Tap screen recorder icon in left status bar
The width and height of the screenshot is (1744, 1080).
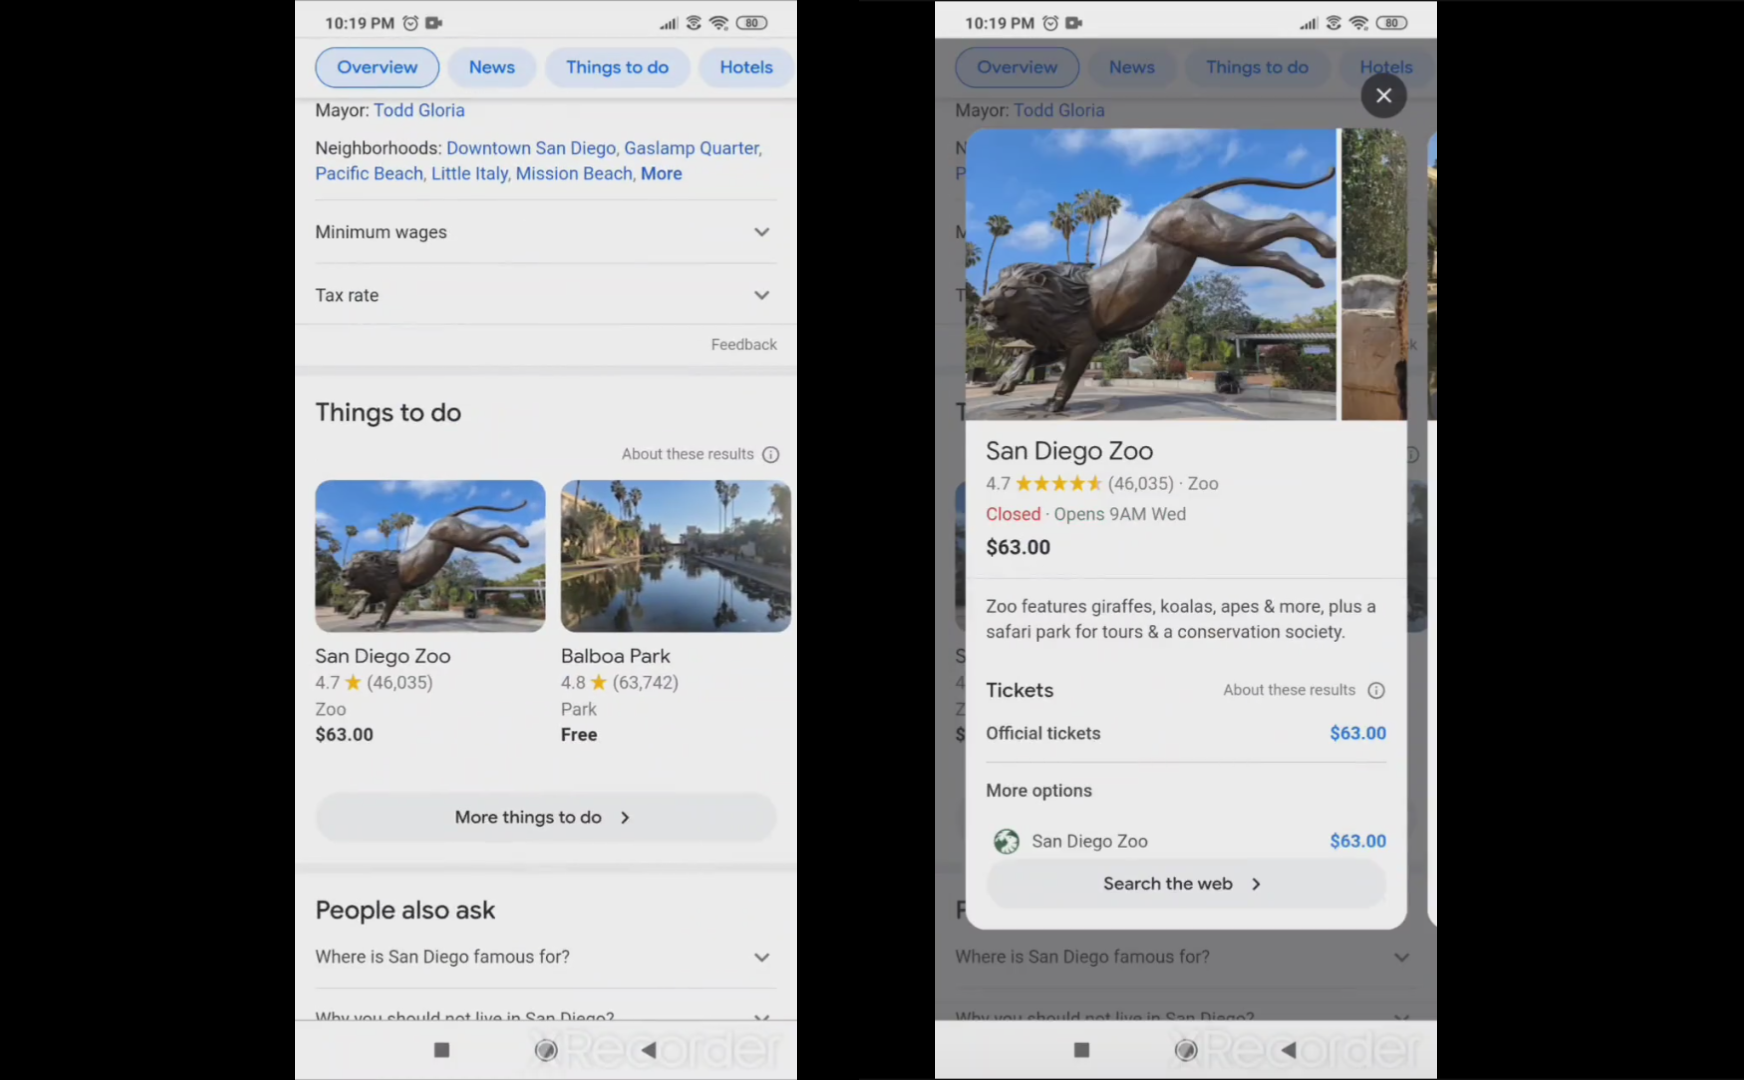pos(434,23)
